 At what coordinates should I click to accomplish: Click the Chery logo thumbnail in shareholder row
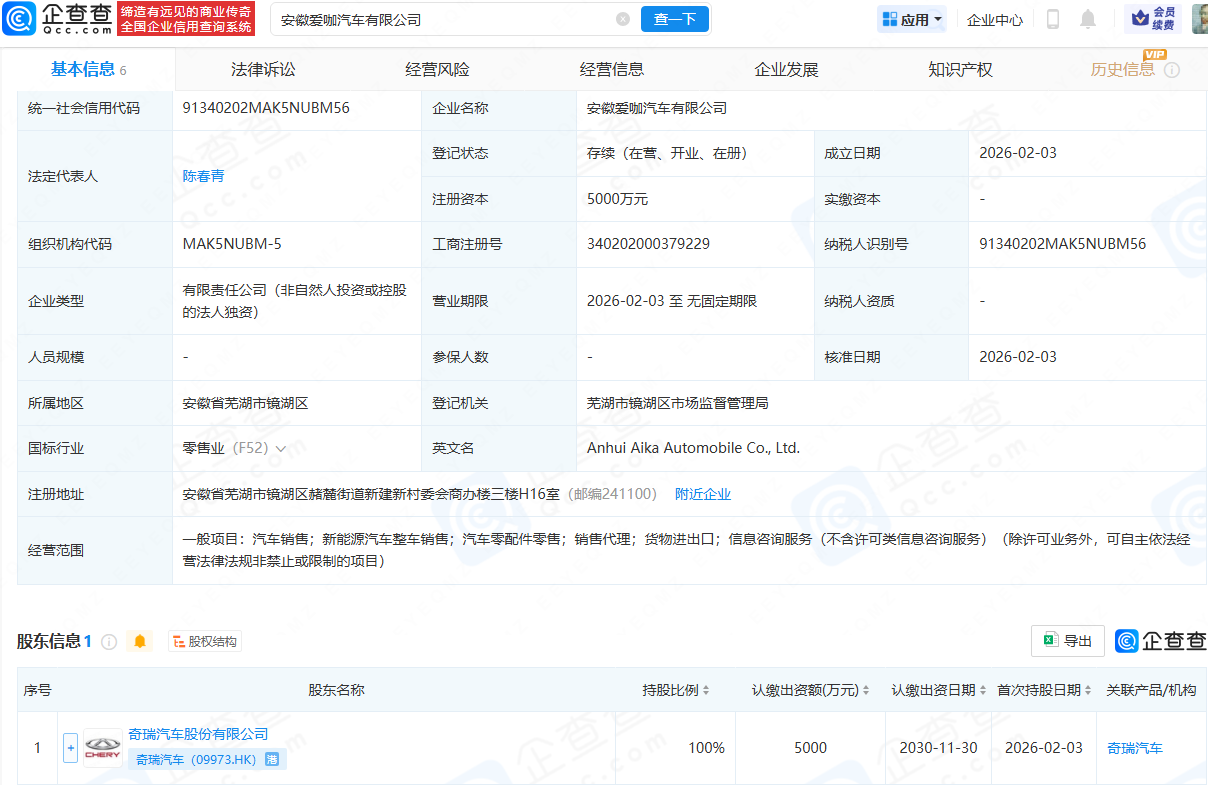pyautogui.click(x=102, y=747)
